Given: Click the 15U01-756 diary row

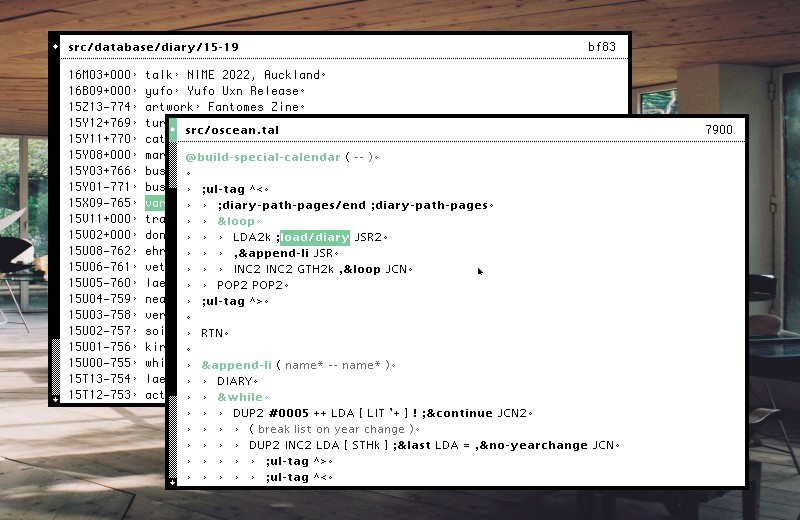Looking at the screenshot, I should 116,347.
